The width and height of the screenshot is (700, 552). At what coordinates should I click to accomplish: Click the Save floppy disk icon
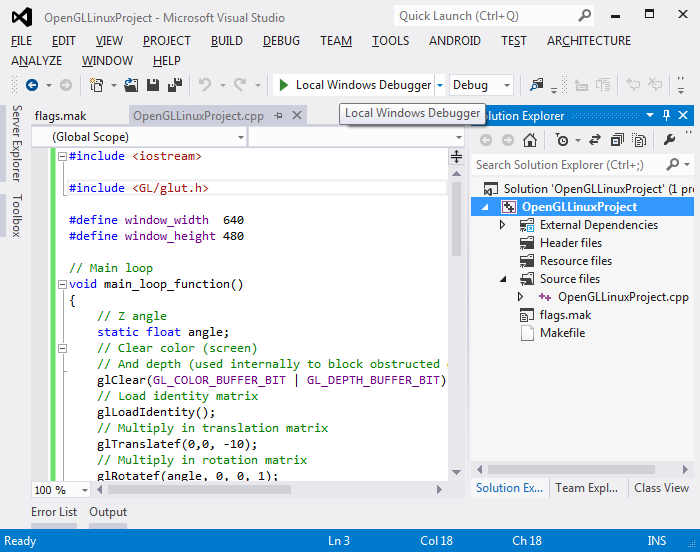[x=153, y=85]
